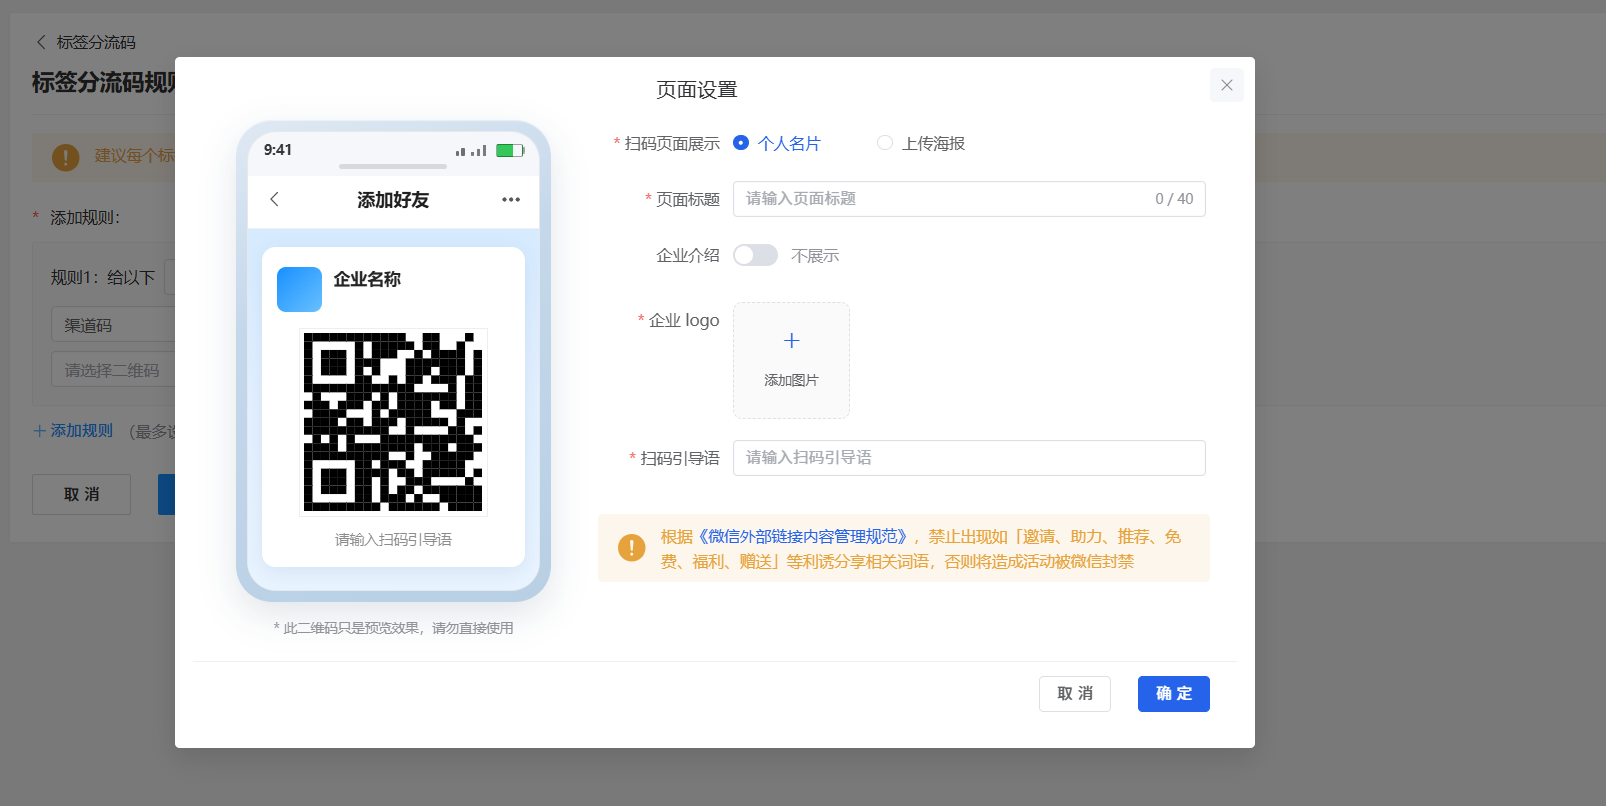The width and height of the screenshot is (1606, 806).
Task: Focus the 页面标题 input field
Action: click(969, 199)
